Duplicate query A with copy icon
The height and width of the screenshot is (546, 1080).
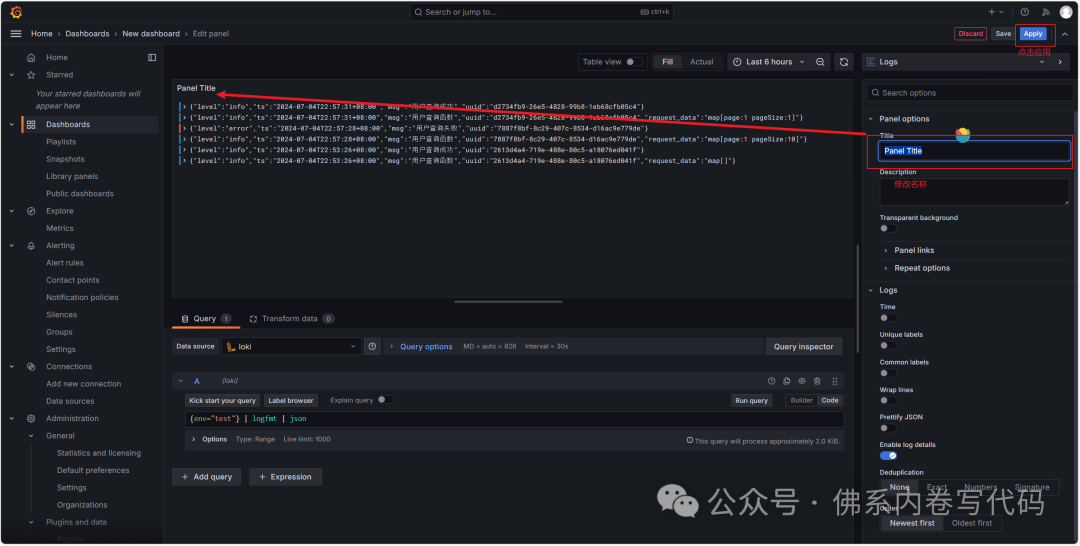tap(787, 381)
